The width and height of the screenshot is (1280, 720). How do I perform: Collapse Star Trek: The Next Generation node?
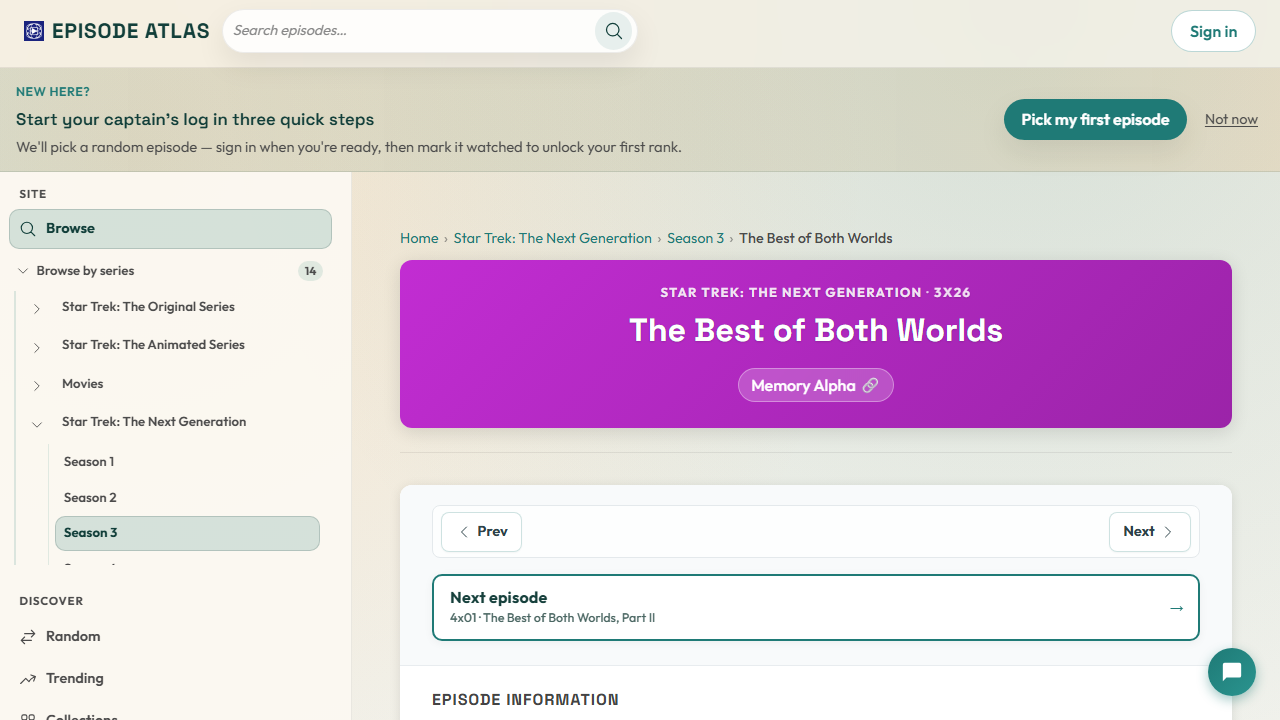click(x=37, y=423)
